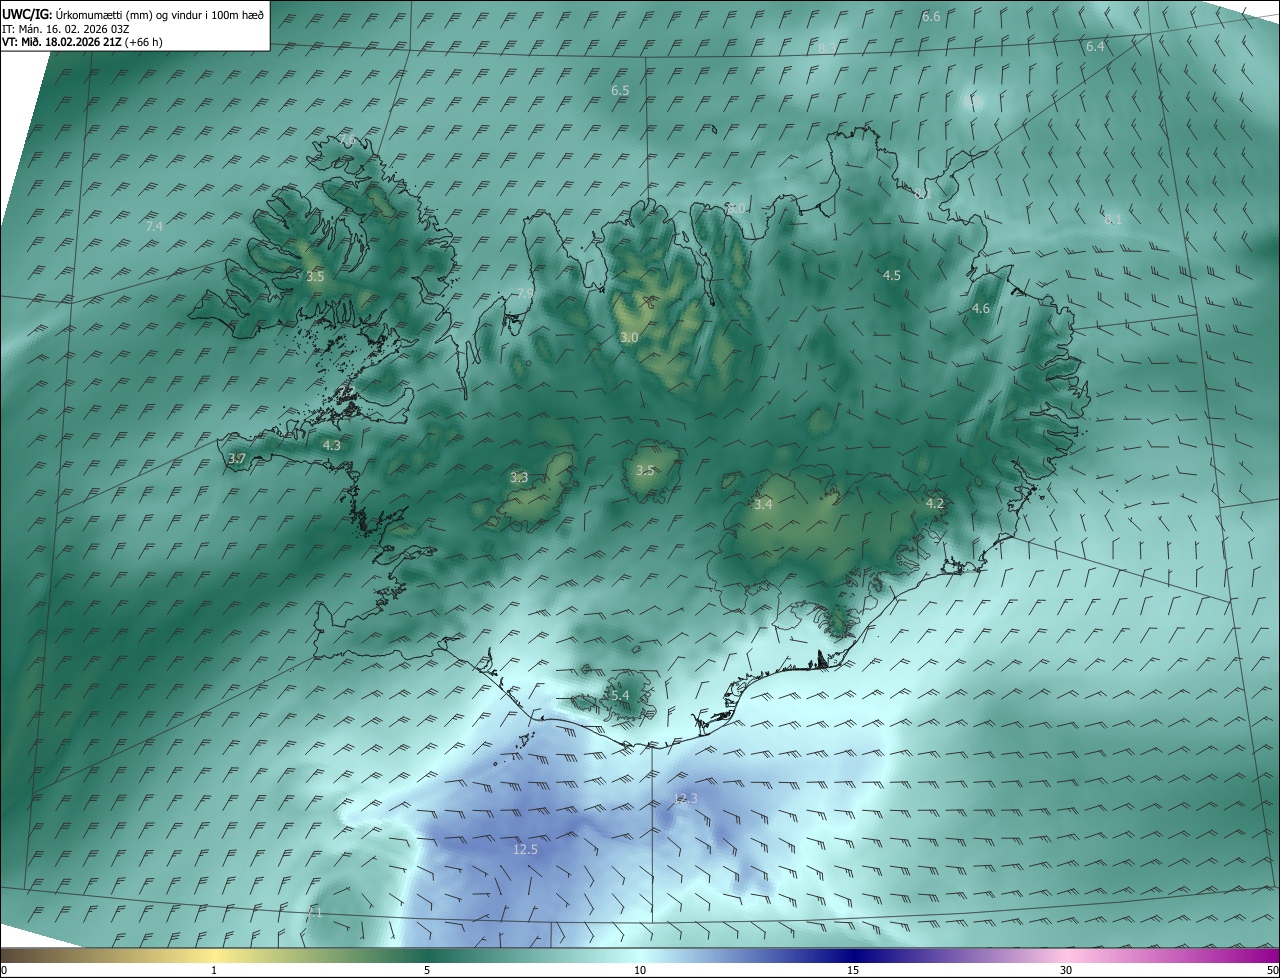
Task: Select the 3.0 value in northern highlands
Action: coord(629,338)
